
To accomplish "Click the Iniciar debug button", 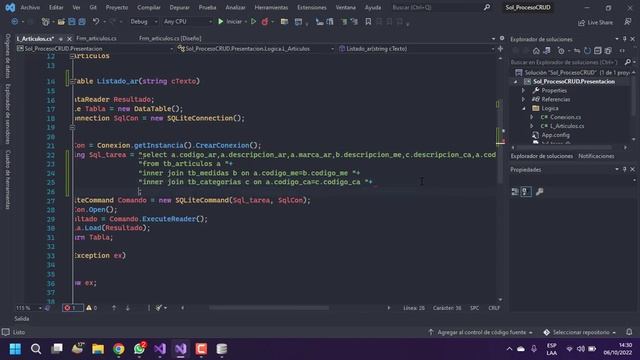I will (230, 22).
